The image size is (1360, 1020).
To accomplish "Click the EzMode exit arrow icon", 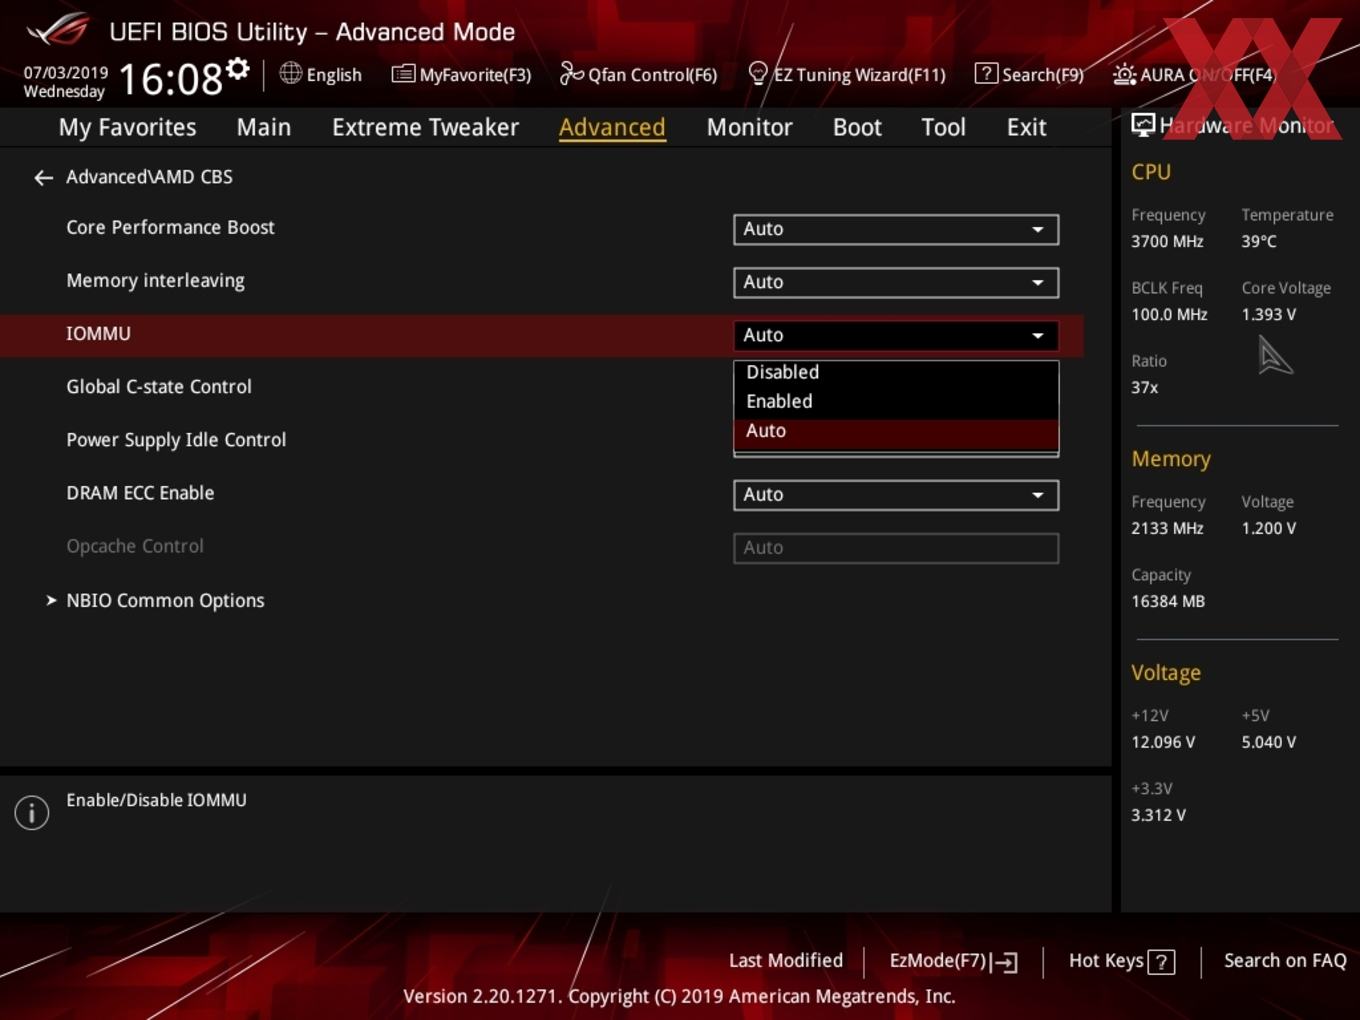I will (1005, 962).
